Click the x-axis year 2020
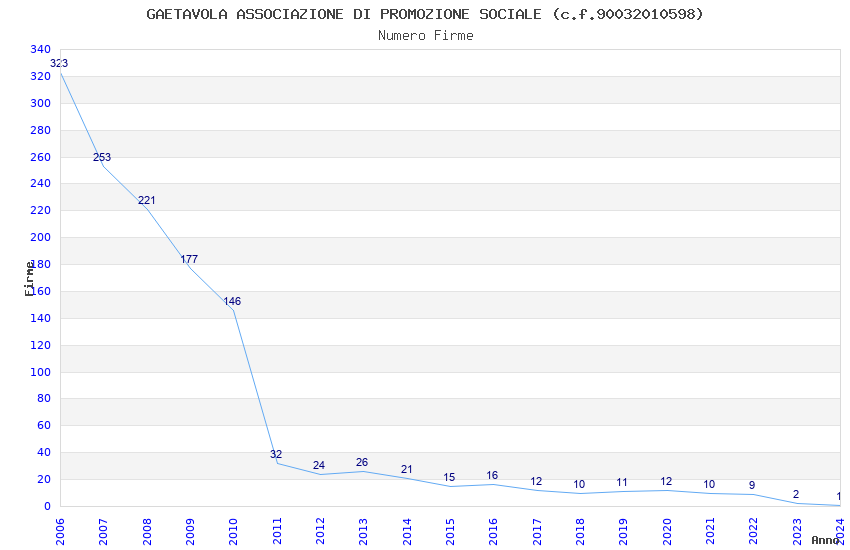The height and width of the screenshot is (550, 850). (667, 532)
